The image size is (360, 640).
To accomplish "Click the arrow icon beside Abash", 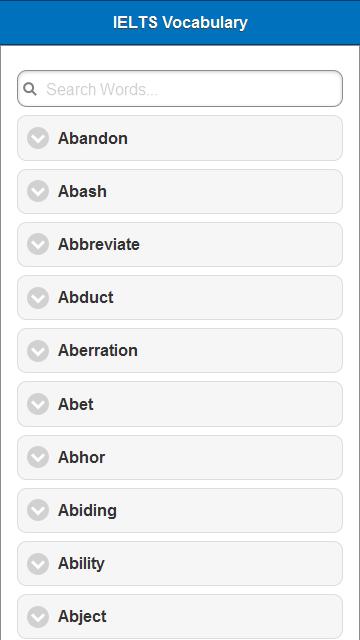I will [x=38, y=191].
